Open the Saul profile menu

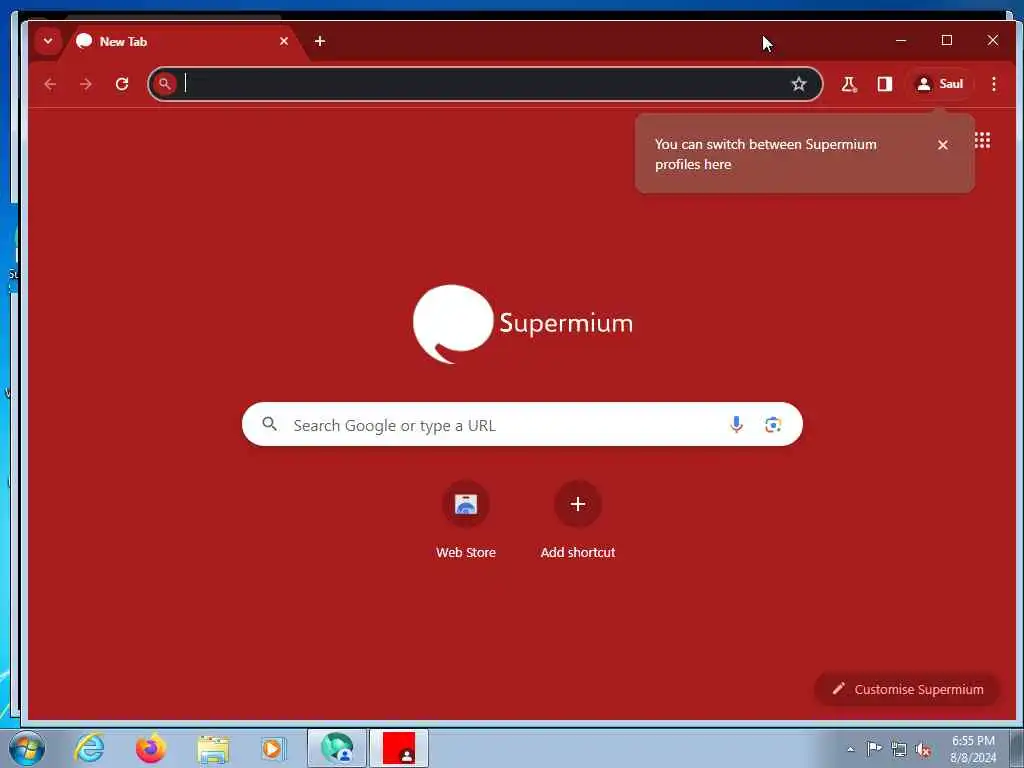[940, 84]
